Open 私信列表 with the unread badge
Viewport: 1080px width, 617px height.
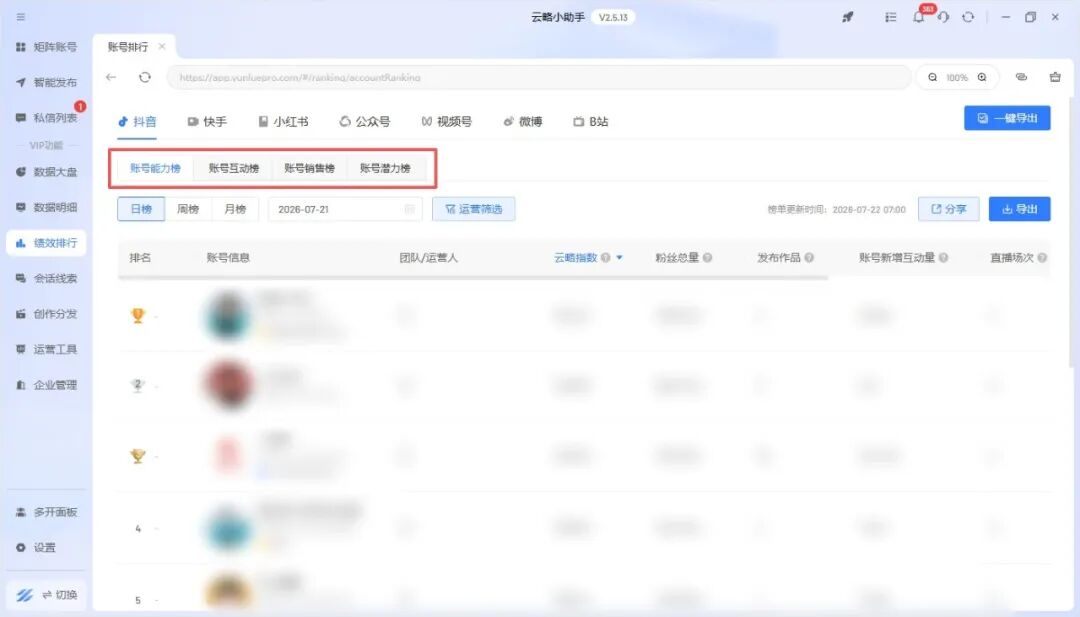point(46,118)
